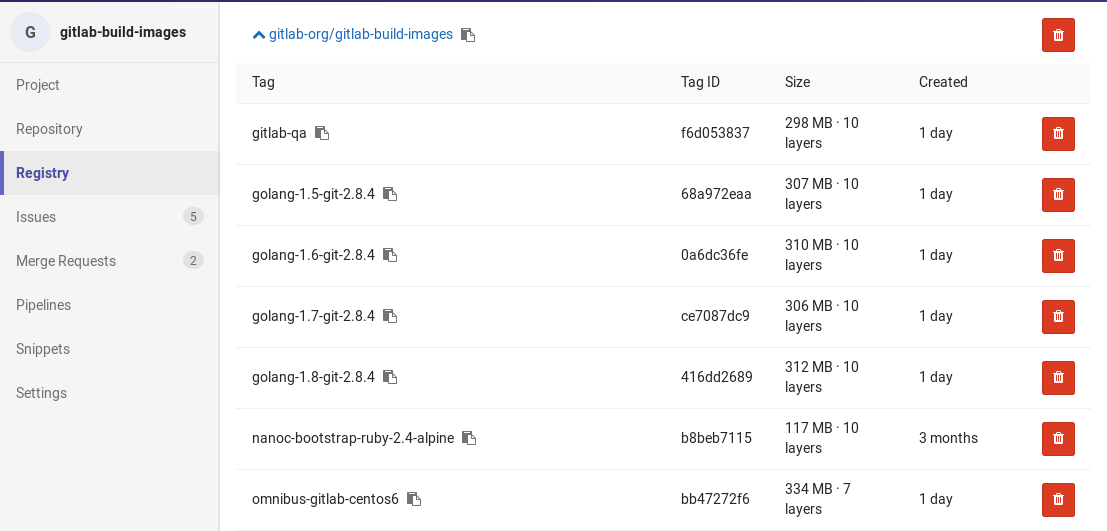
Task: Open the Repository sidebar section
Action: coord(109,129)
